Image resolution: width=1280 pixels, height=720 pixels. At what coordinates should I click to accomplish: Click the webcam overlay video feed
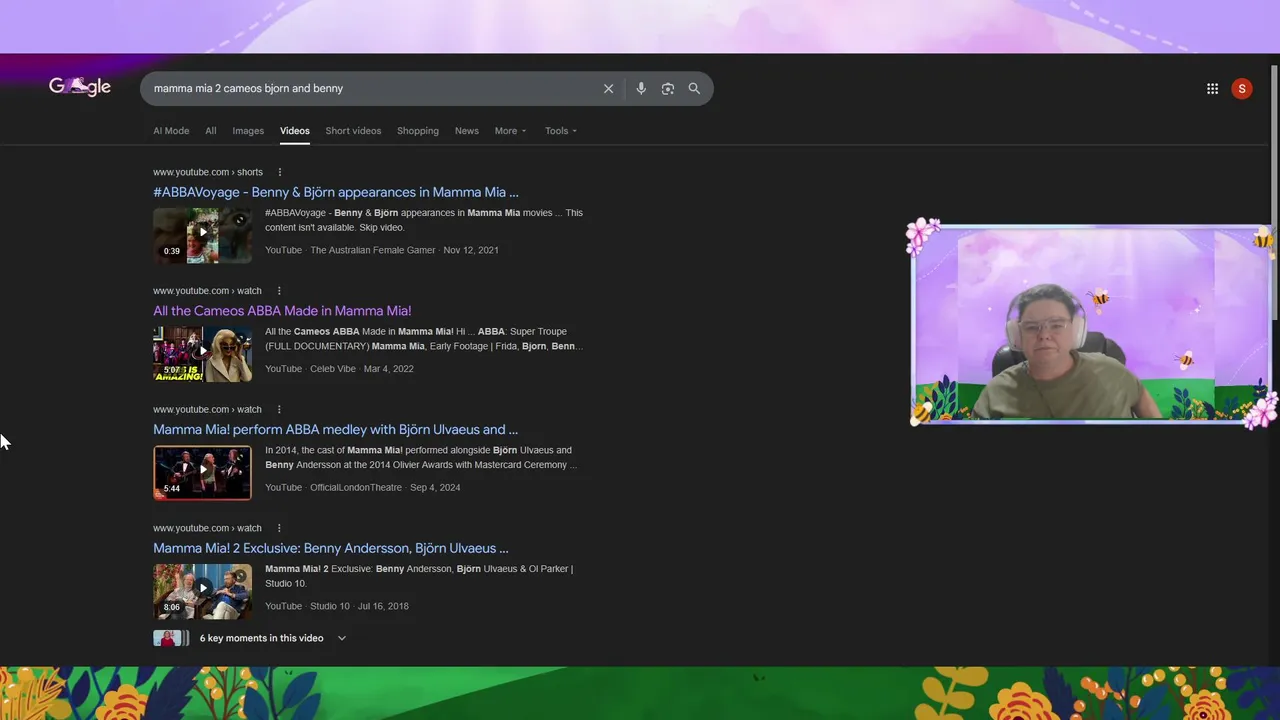1090,325
